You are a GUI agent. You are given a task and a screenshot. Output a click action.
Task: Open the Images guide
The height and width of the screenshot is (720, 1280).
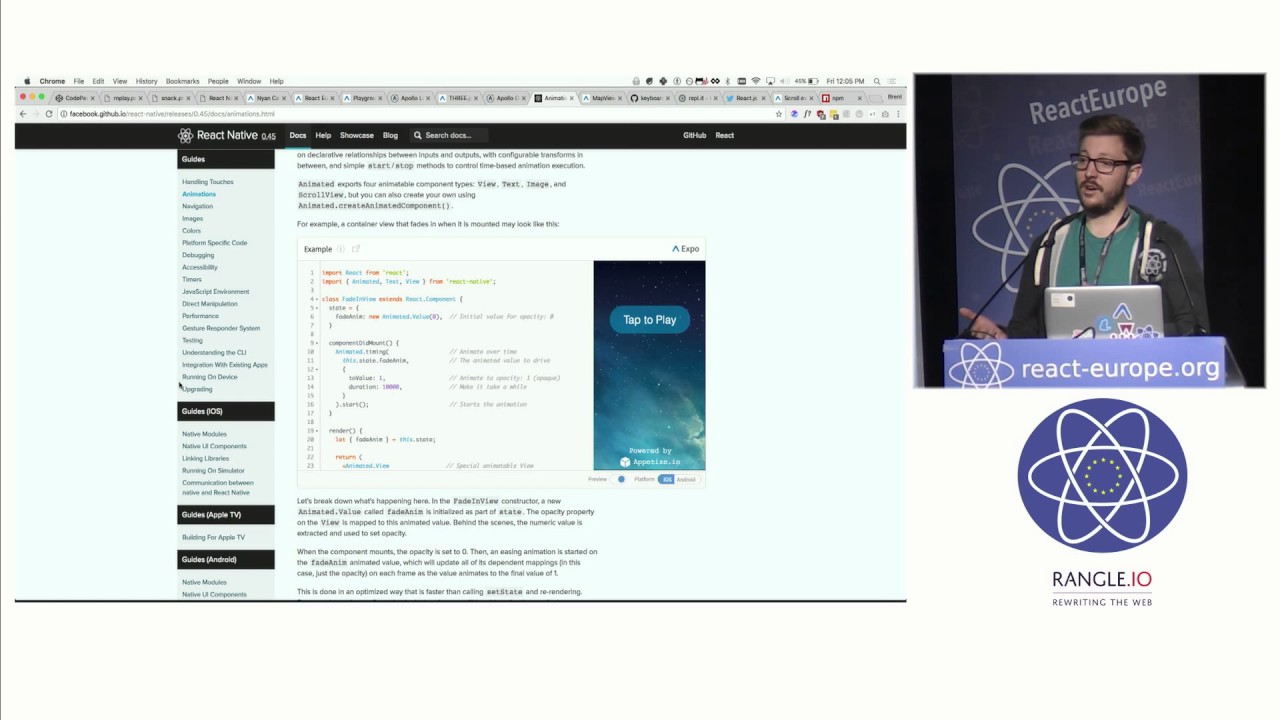[192, 218]
